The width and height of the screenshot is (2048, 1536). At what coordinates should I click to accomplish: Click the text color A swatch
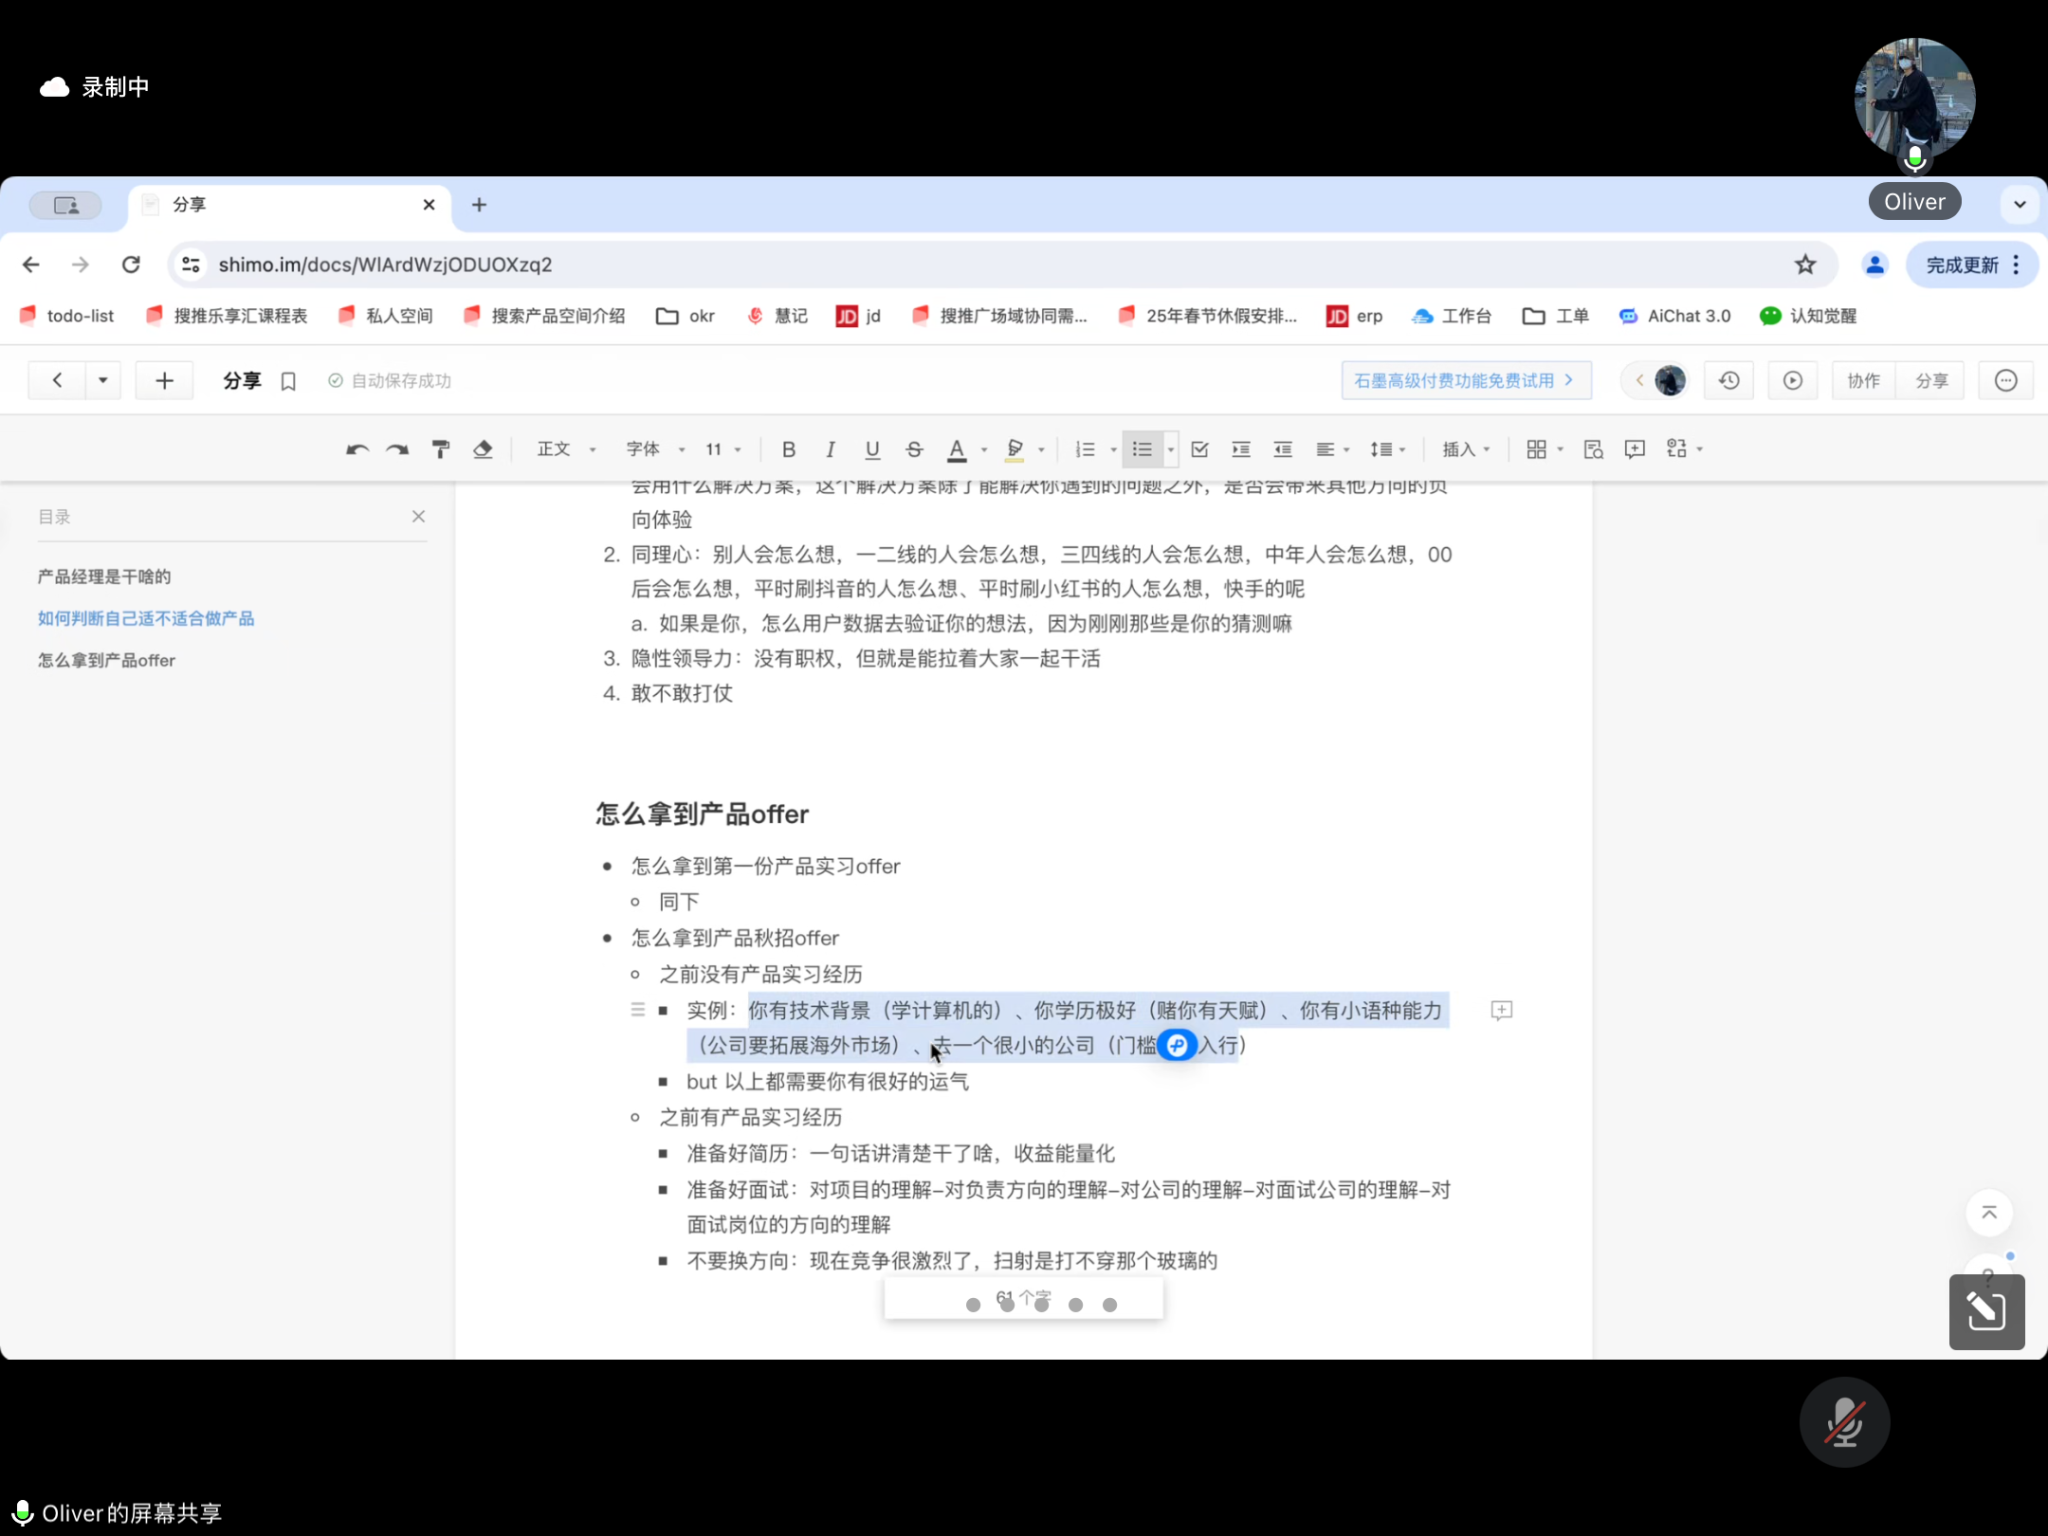click(957, 449)
